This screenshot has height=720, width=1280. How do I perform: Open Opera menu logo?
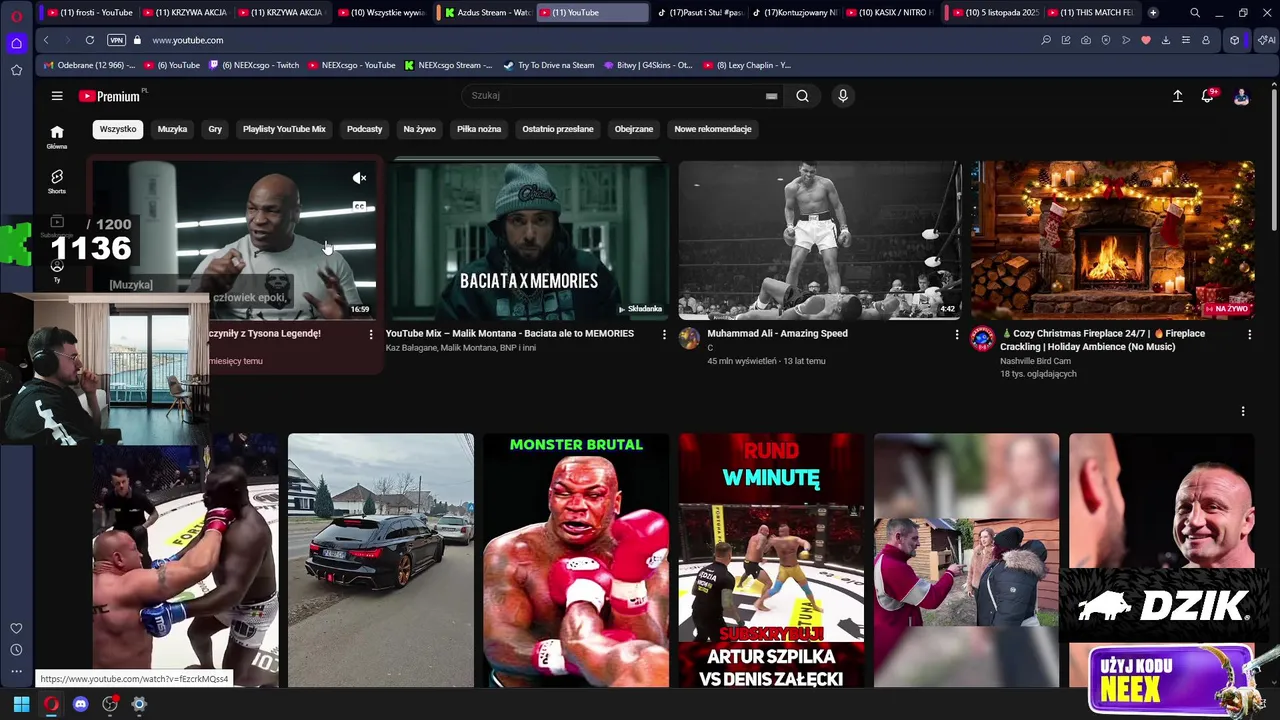16,15
